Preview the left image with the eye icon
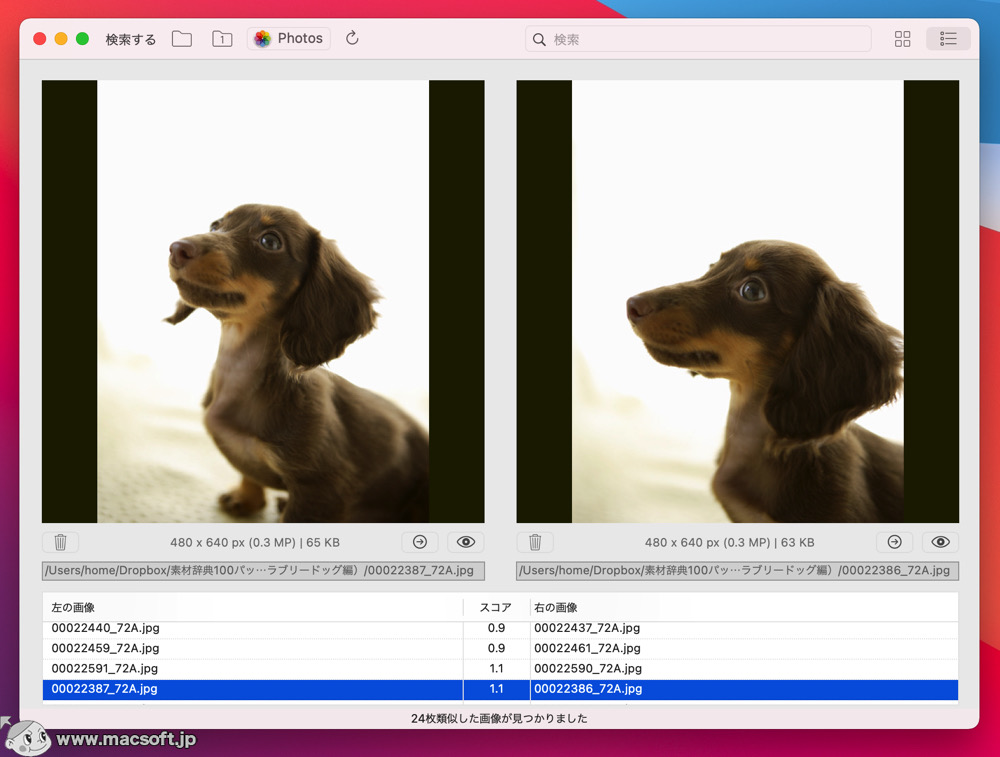This screenshot has height=757, width=1000. tap(465, 541)
